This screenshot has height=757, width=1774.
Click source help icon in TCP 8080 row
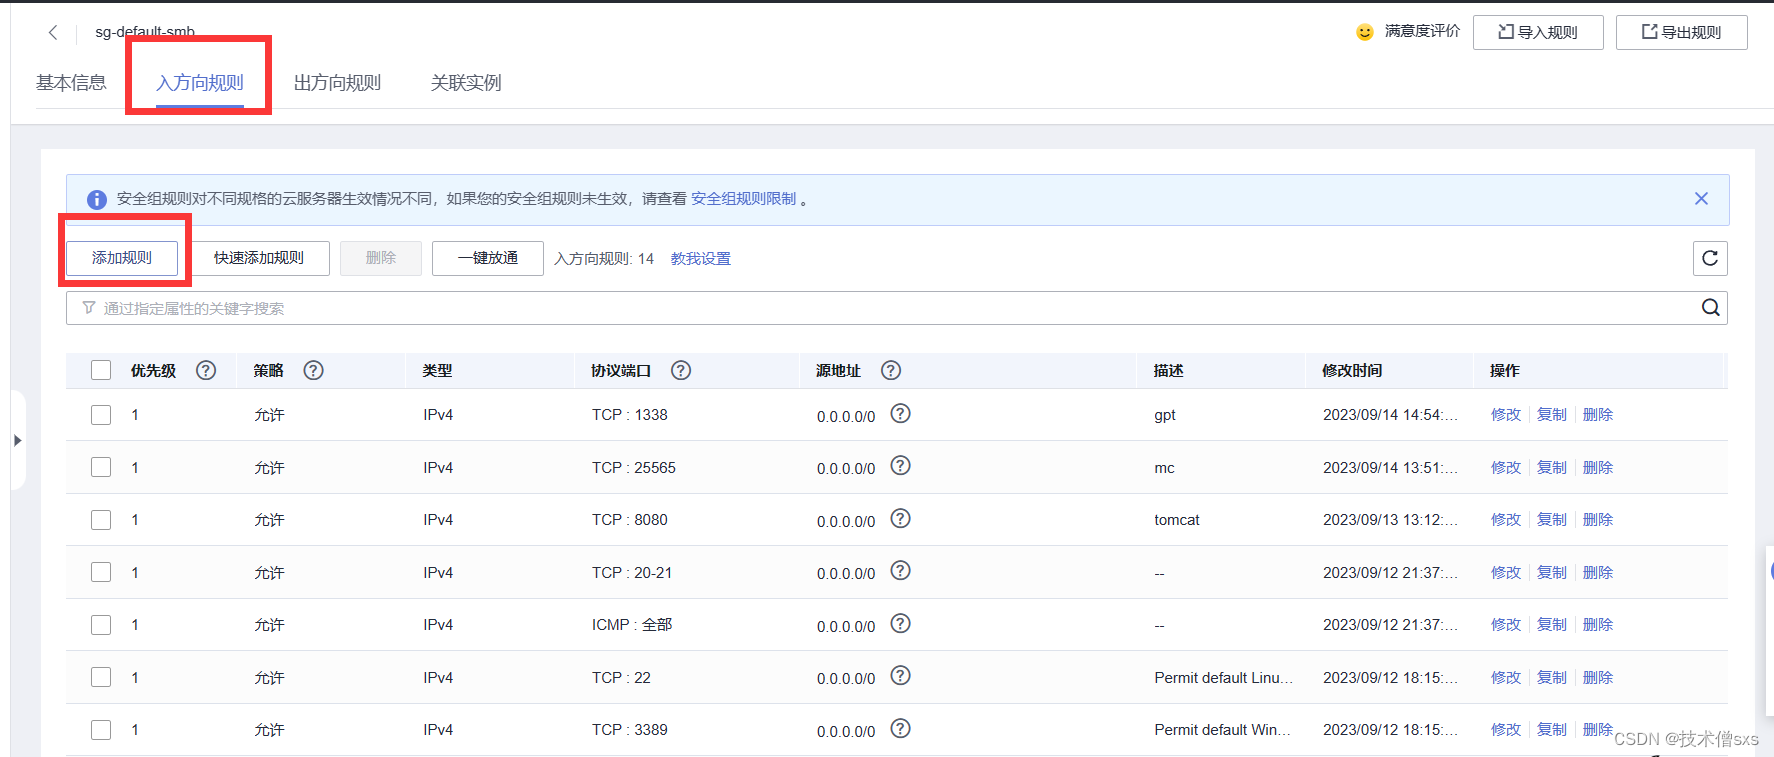point(900,519)
